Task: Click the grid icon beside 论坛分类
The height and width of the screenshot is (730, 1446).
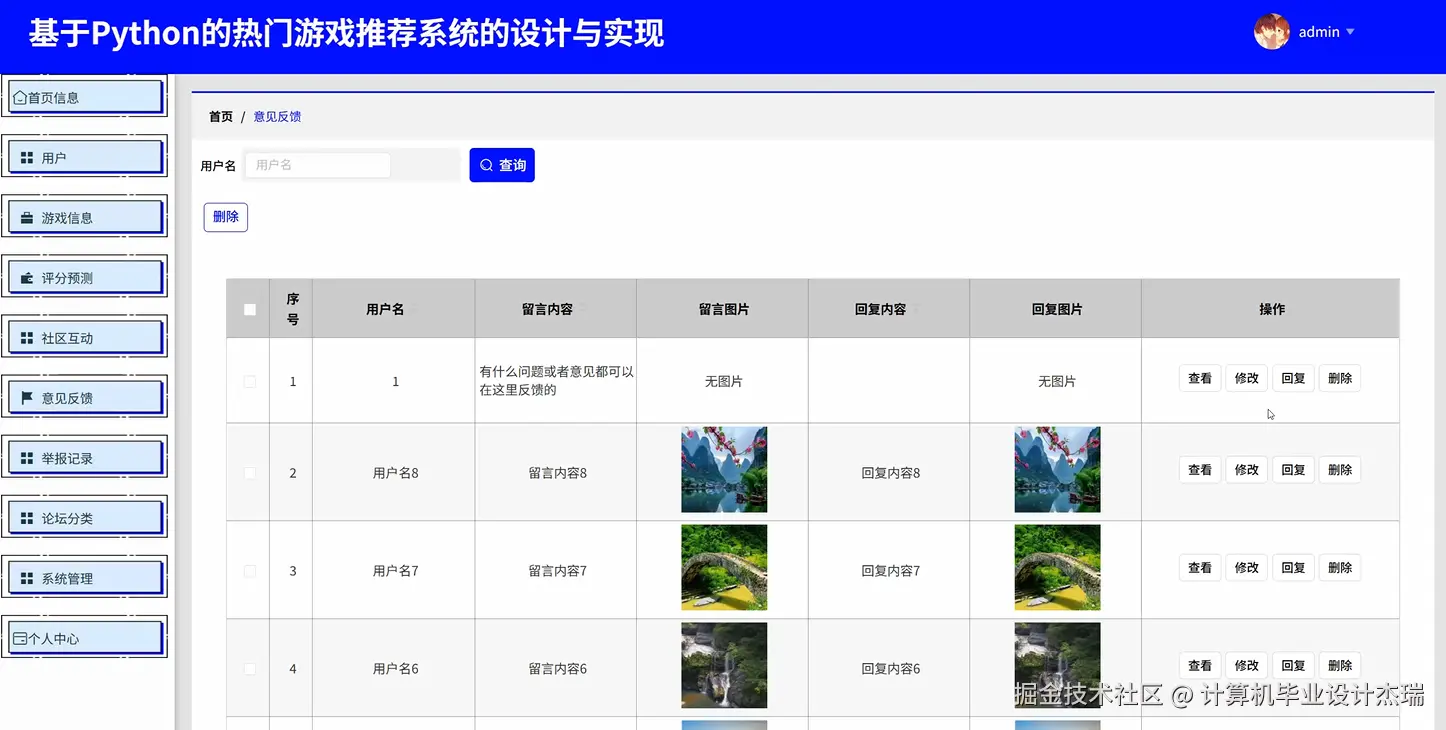Action: click(x=27, y=518)
